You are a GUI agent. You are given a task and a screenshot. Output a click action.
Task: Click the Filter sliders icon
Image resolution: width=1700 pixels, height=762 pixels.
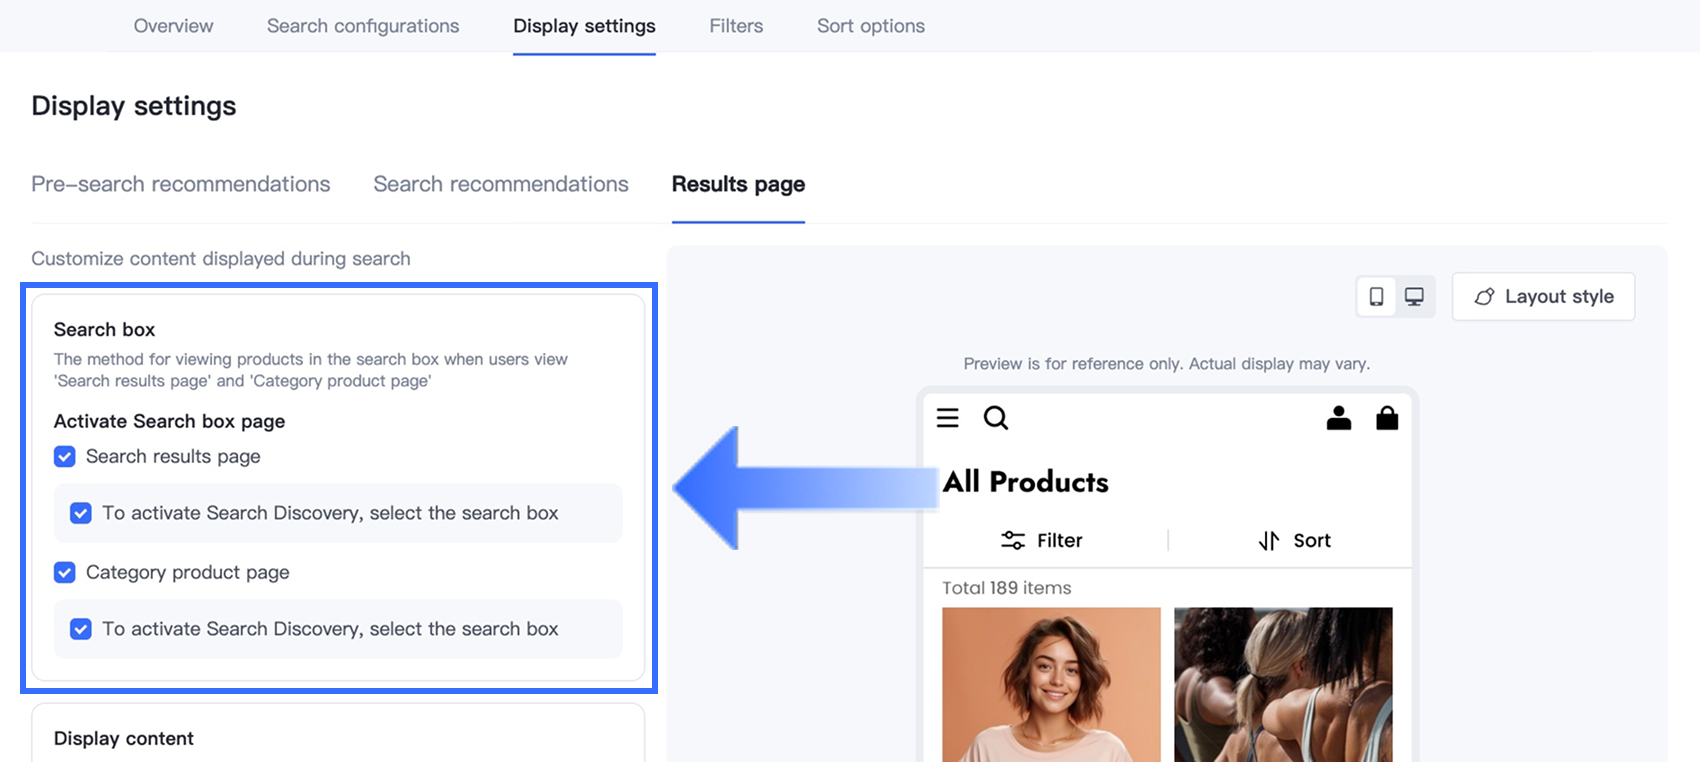(x=1013, y=541)
